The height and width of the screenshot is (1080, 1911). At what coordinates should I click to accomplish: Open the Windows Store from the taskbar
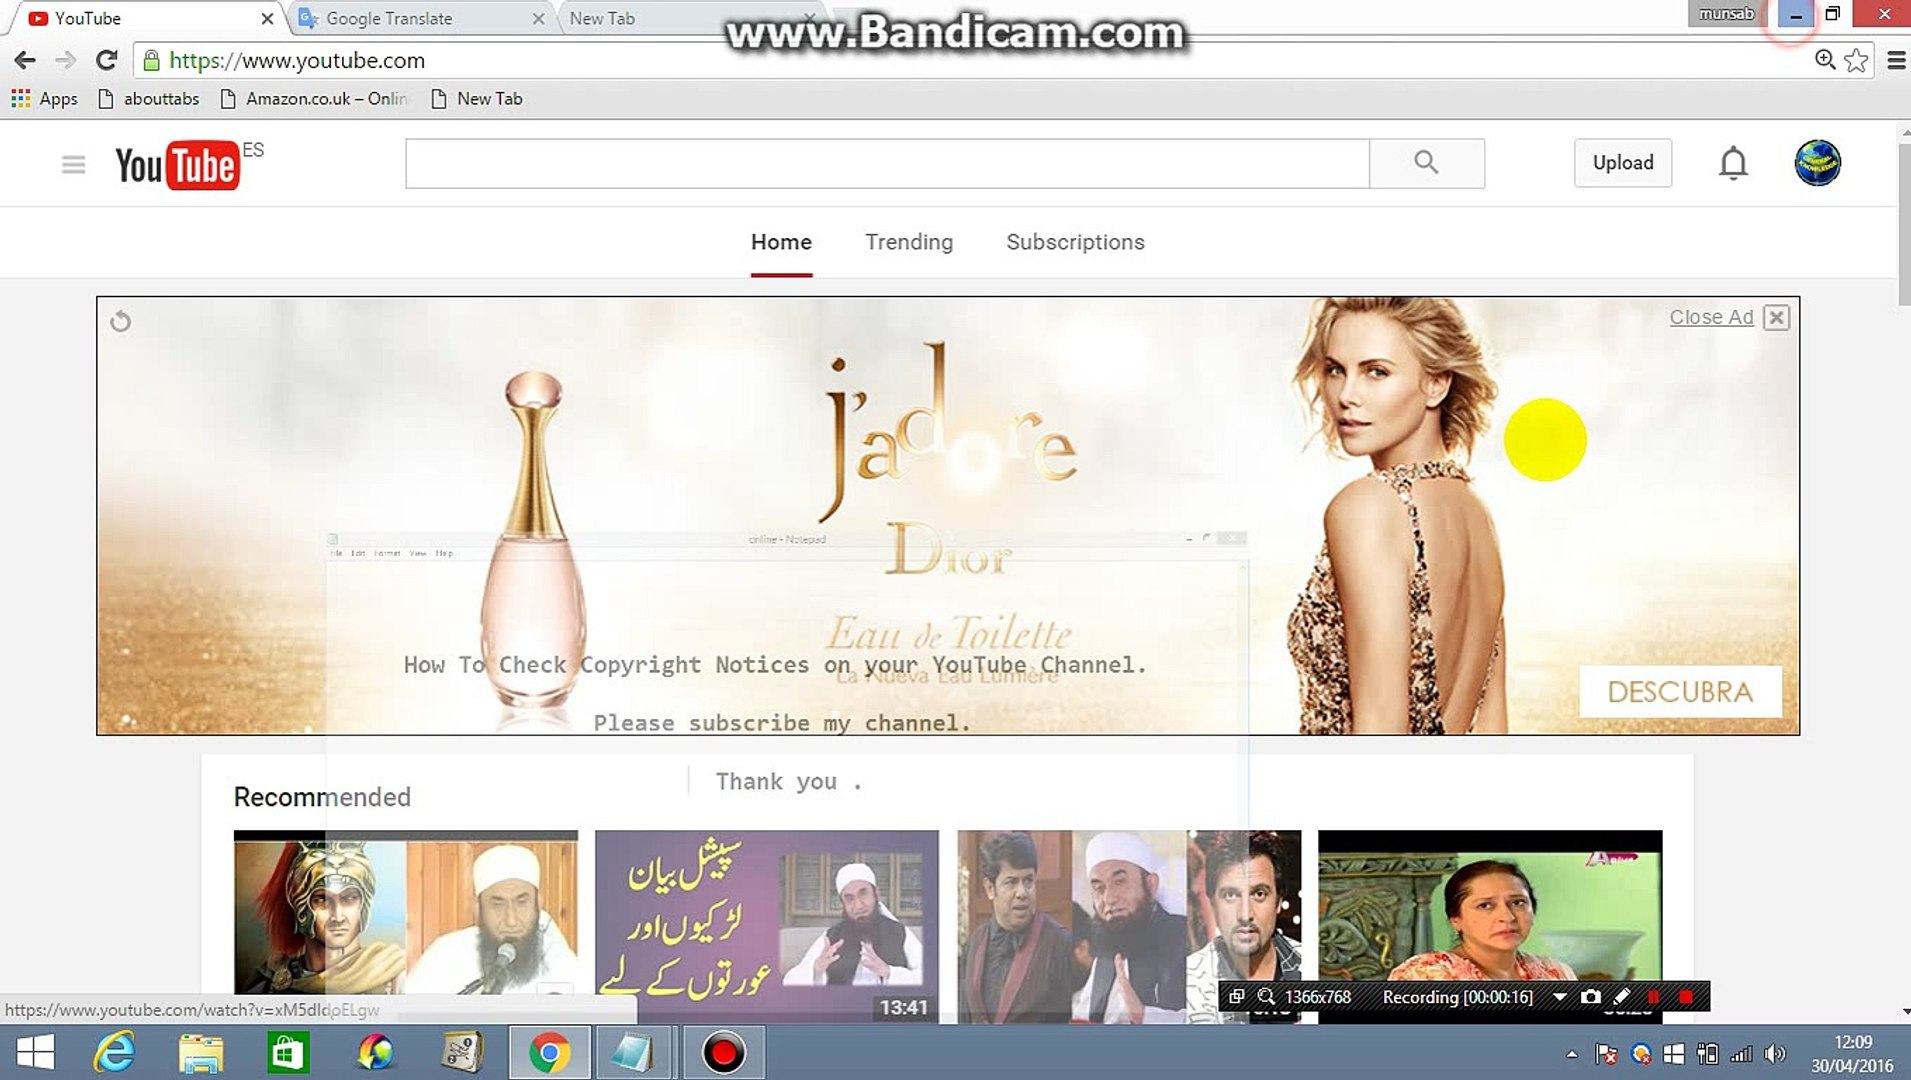[288, 1052]
